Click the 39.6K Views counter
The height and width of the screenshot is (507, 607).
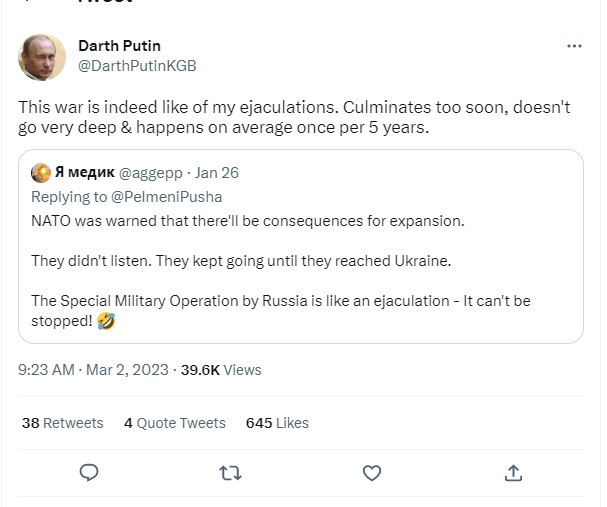[221, 370]
